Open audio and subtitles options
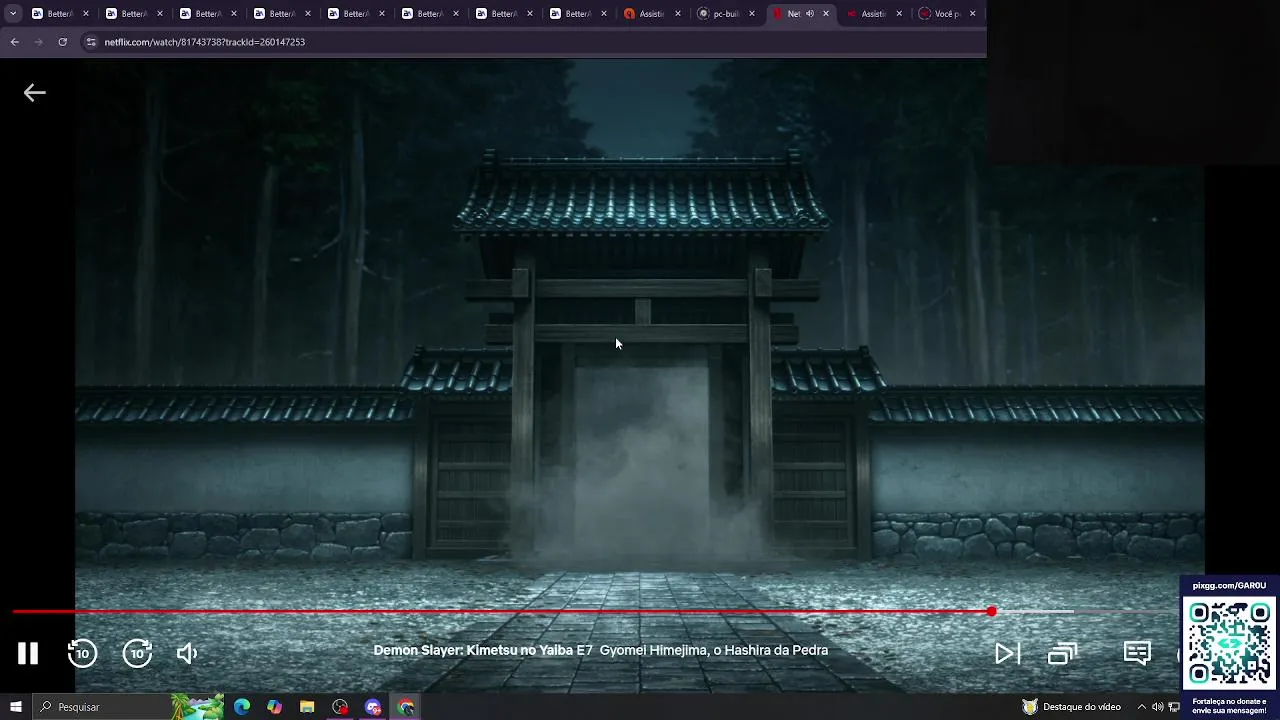The width and height of the screenshot is (1280, 720). point(1137,653)
